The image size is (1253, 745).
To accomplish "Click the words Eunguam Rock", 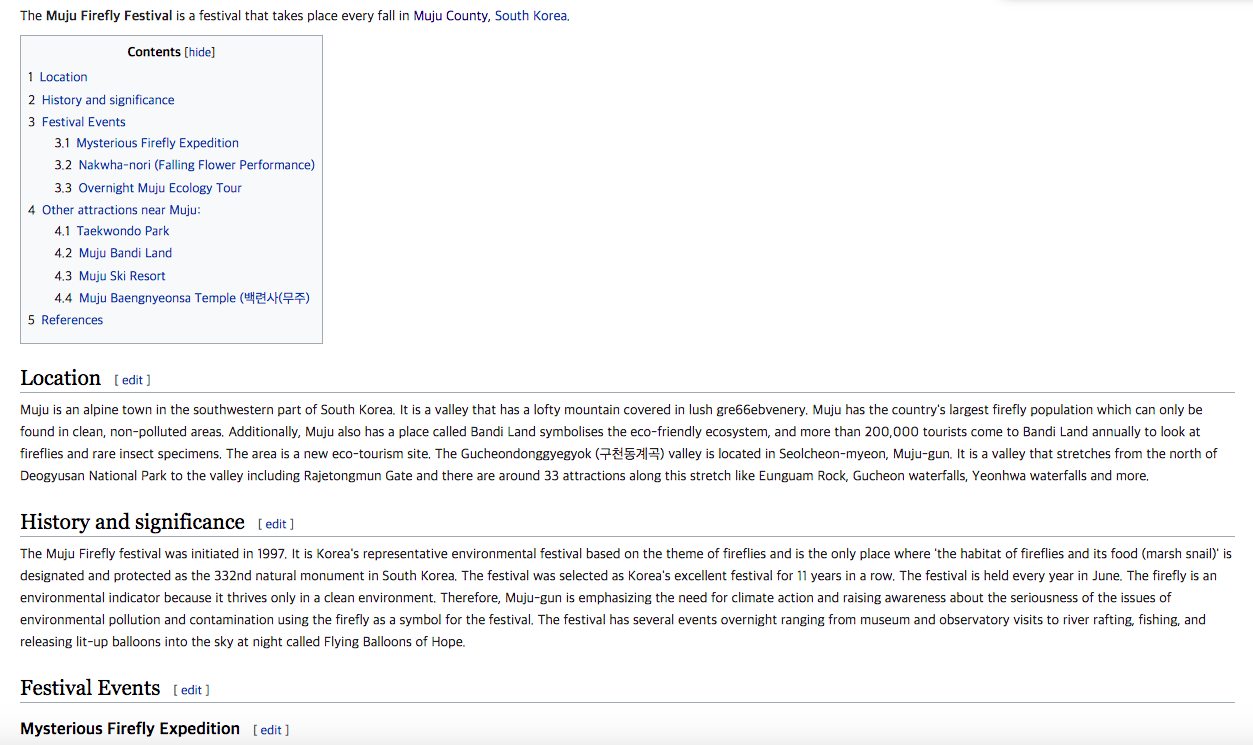I will tap(803, 476).
